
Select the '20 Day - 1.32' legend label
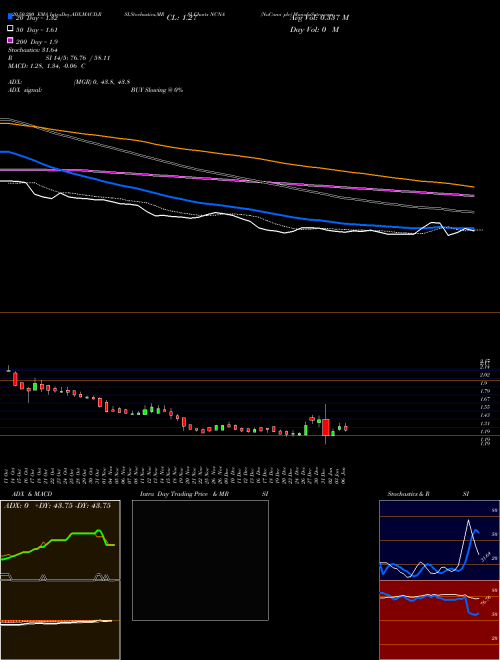click(37, 18)
